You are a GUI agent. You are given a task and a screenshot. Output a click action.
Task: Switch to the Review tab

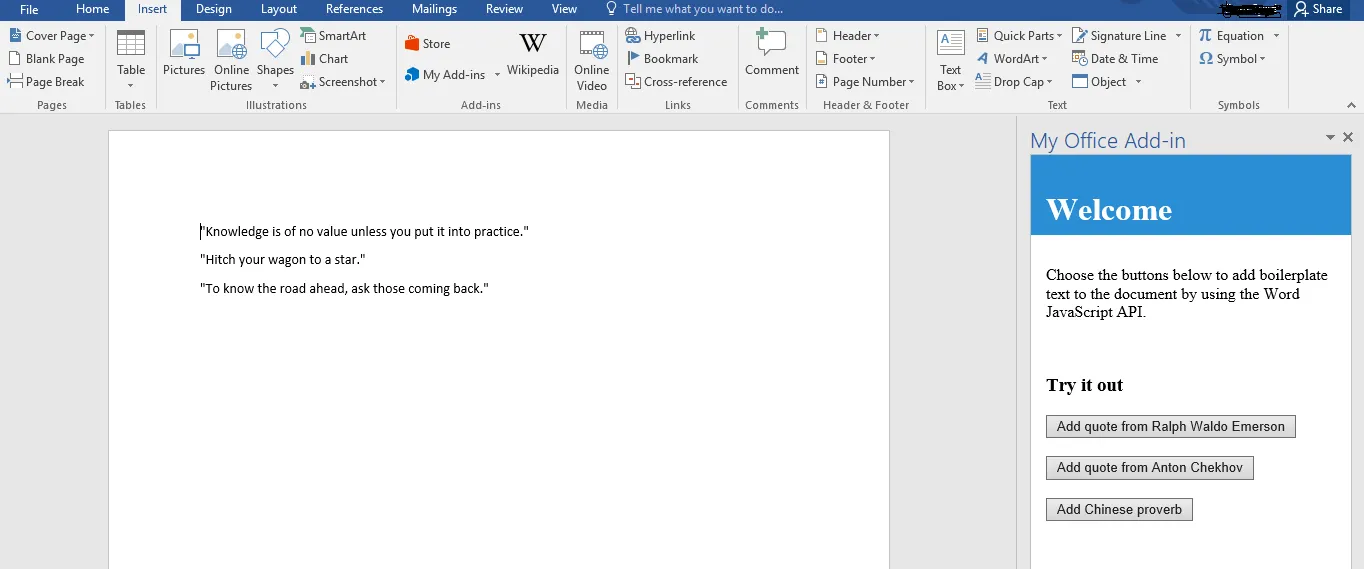coord(504,9)
